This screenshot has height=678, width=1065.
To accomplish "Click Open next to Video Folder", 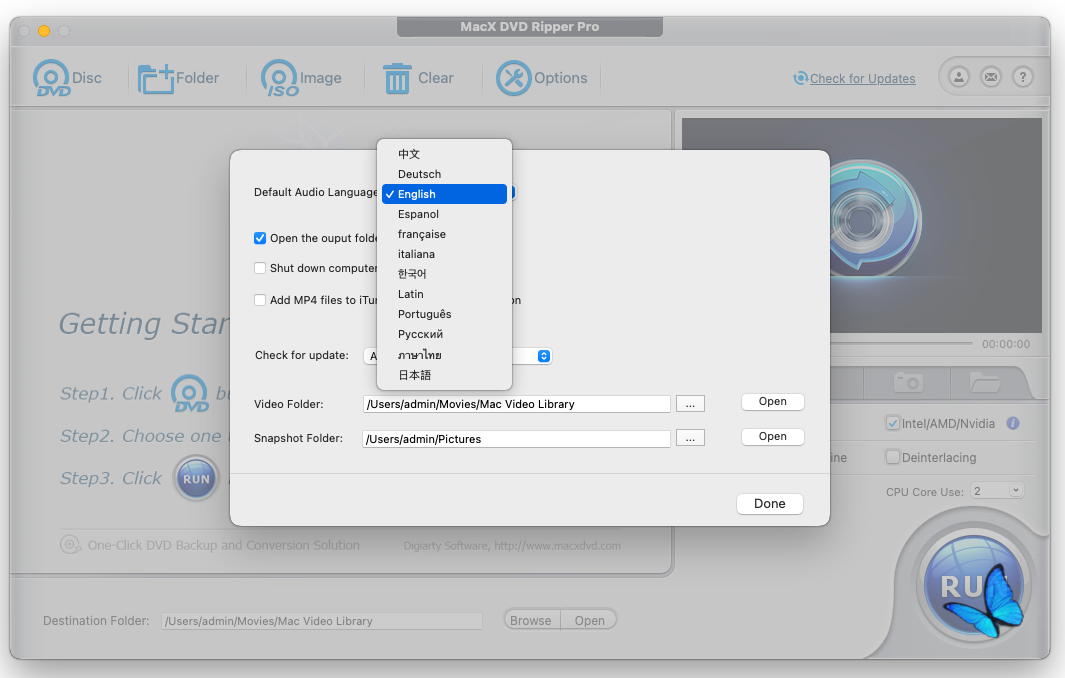I will [x=772, y=402].
